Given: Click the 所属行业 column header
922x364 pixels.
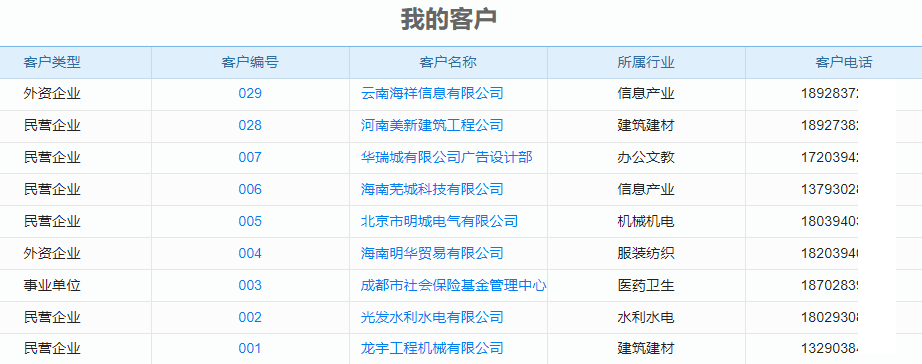Looking at the screenshot, I should coord(646,62).
